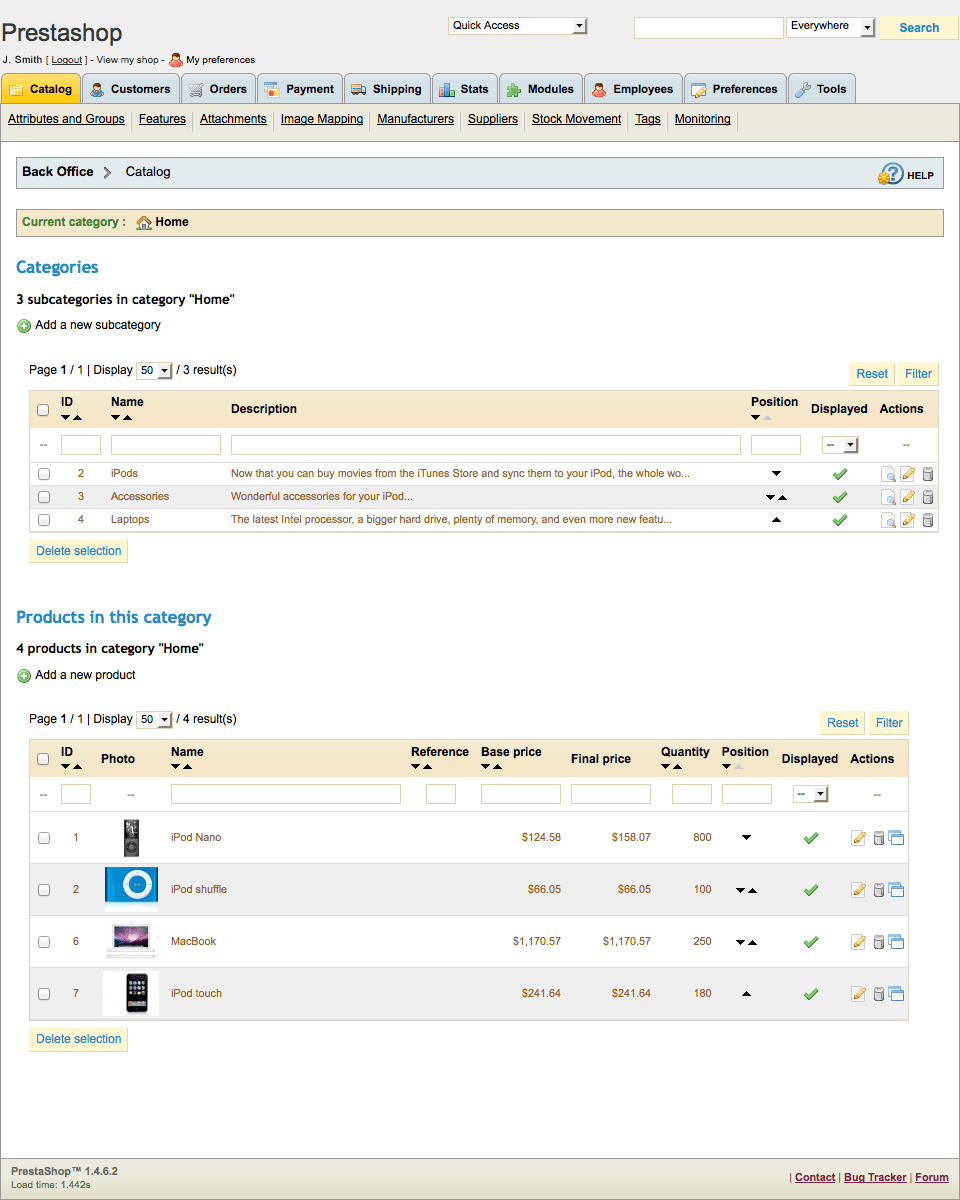
Task: Expand the Everywhere search scope dropdown
Action: tap(830, 27)
